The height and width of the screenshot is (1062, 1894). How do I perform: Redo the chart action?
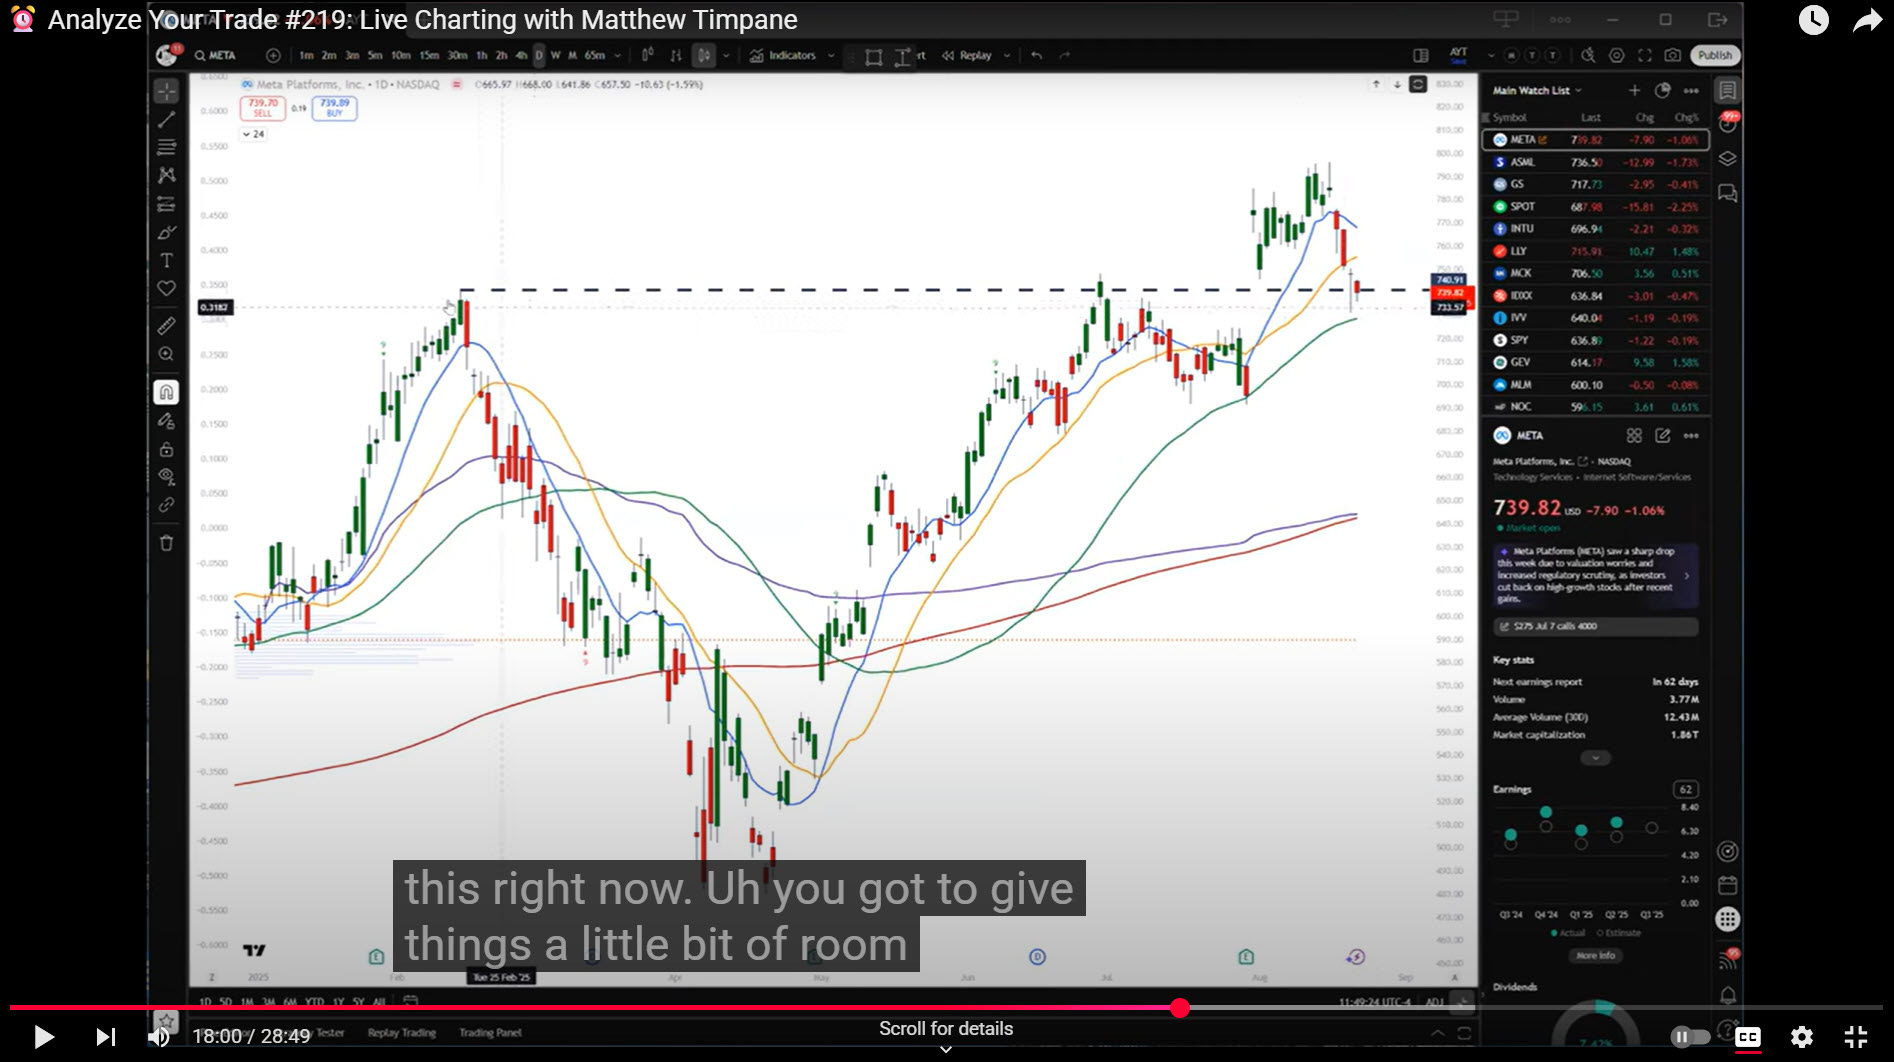pyautogui.click(x=1064, y=55)
